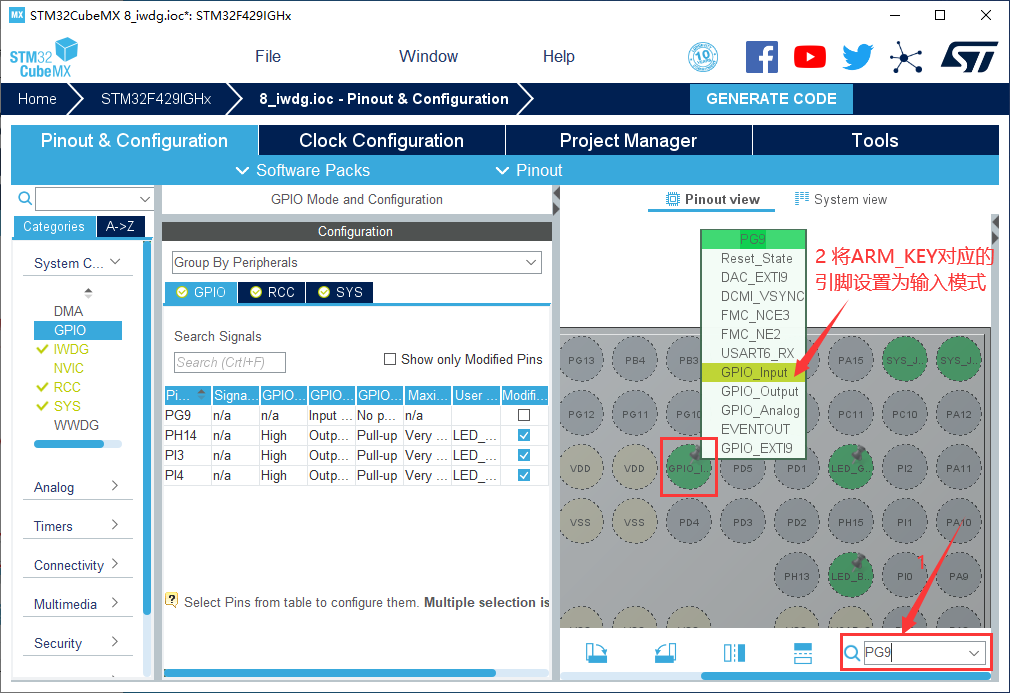Click the Facebook icon in header
Image resolution: width=1010 pixels, height=693 pixels.
pos(762,57)
